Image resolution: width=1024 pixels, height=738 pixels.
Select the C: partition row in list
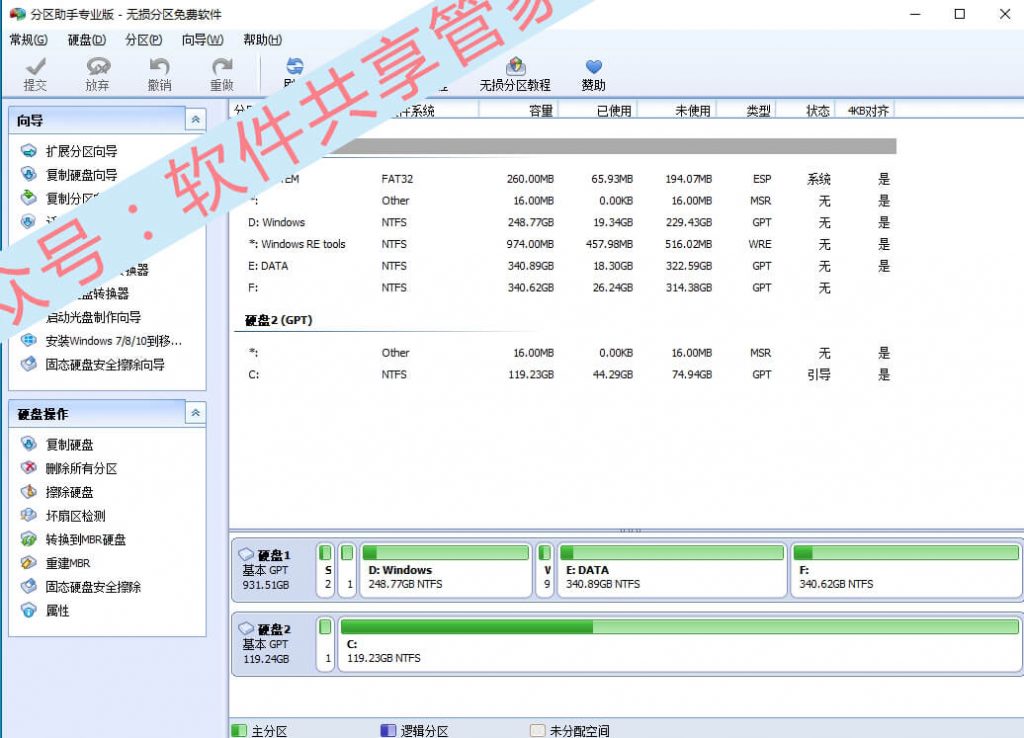click(x=566, y=374)
